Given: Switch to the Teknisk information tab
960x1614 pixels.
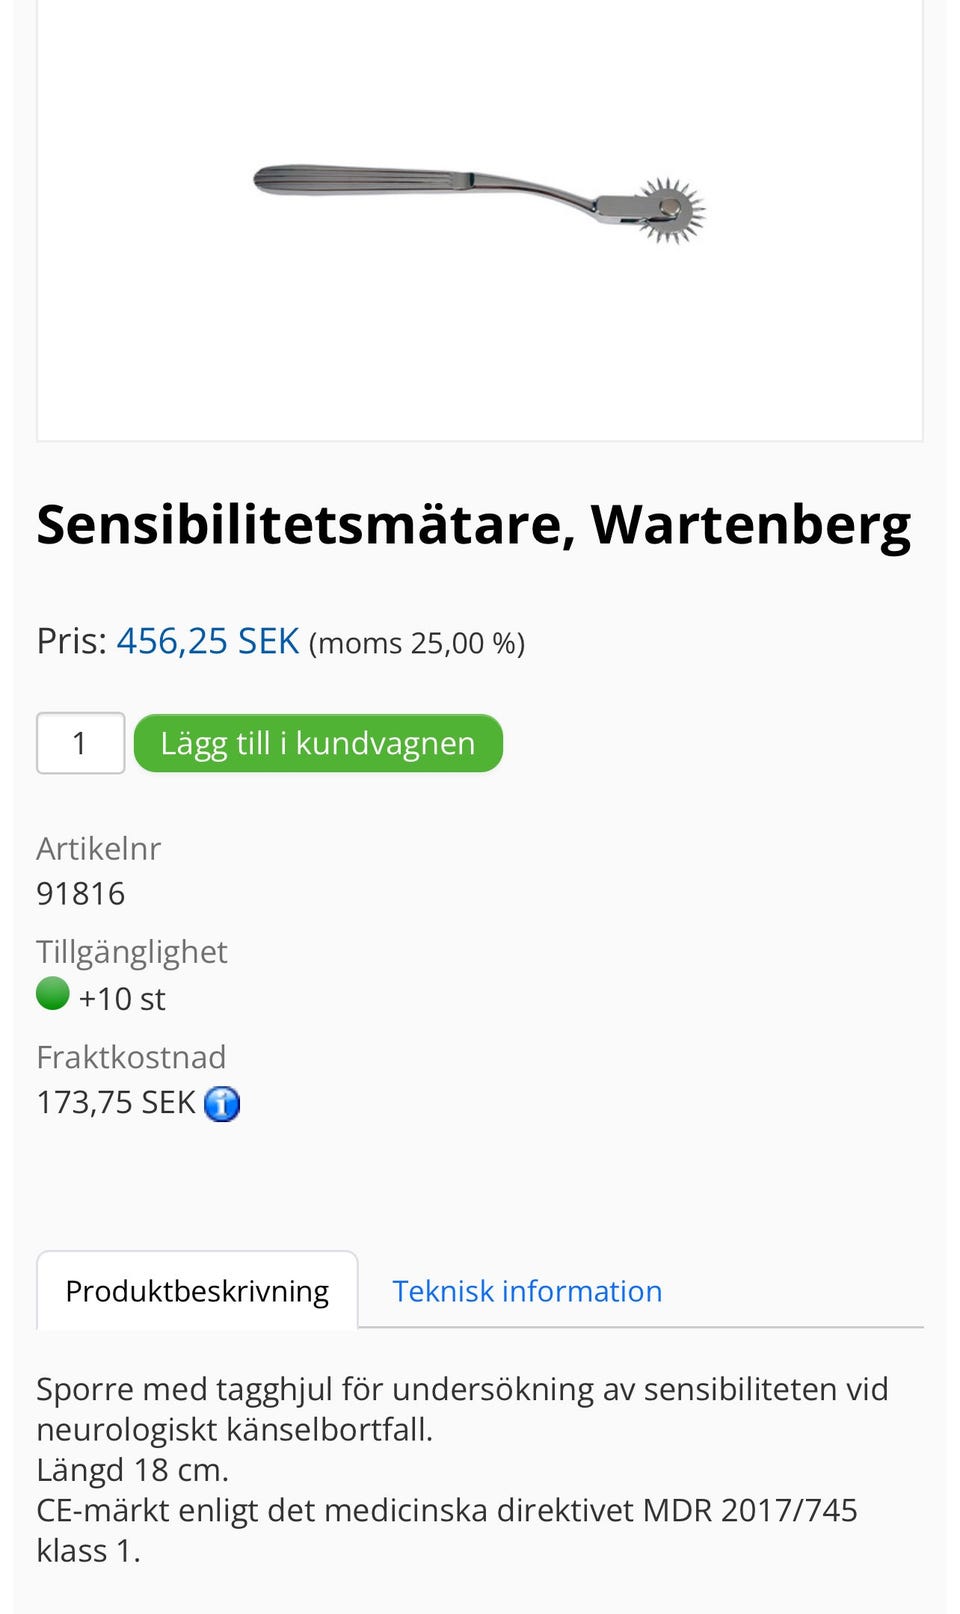Looking at the screenshot, I should pos(527,1291).
